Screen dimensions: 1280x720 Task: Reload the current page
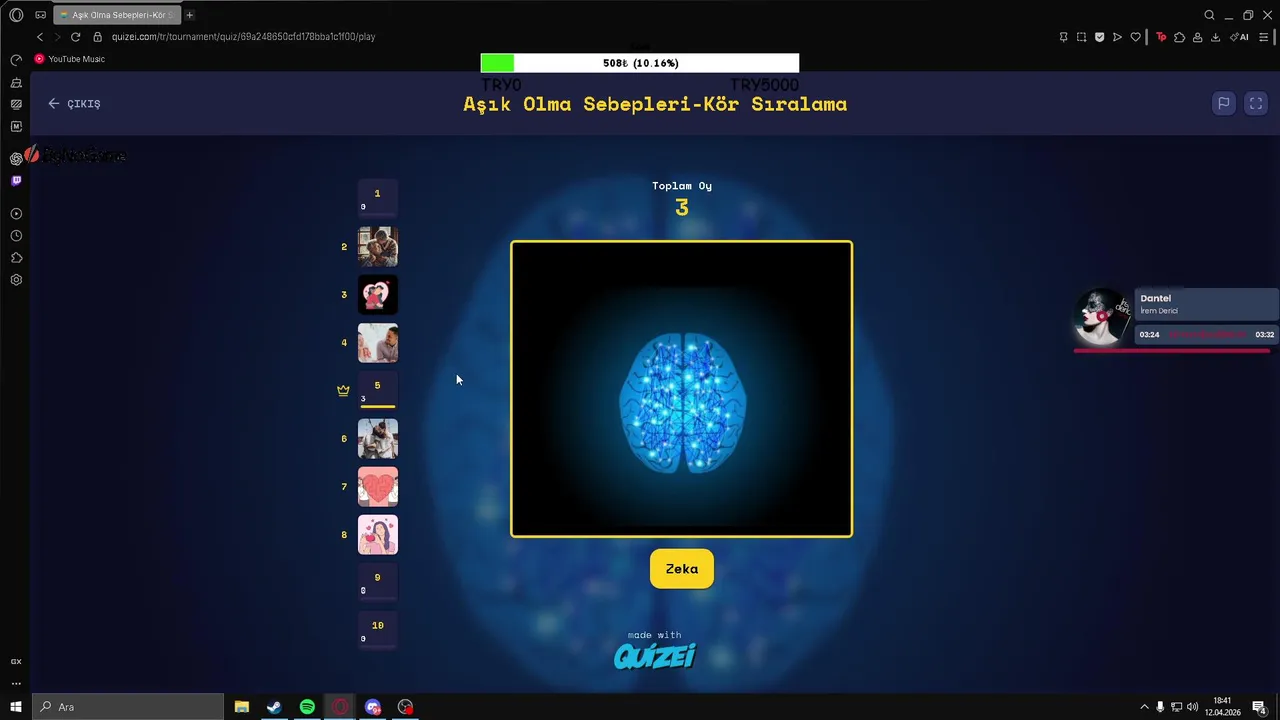tap(75, 37)
